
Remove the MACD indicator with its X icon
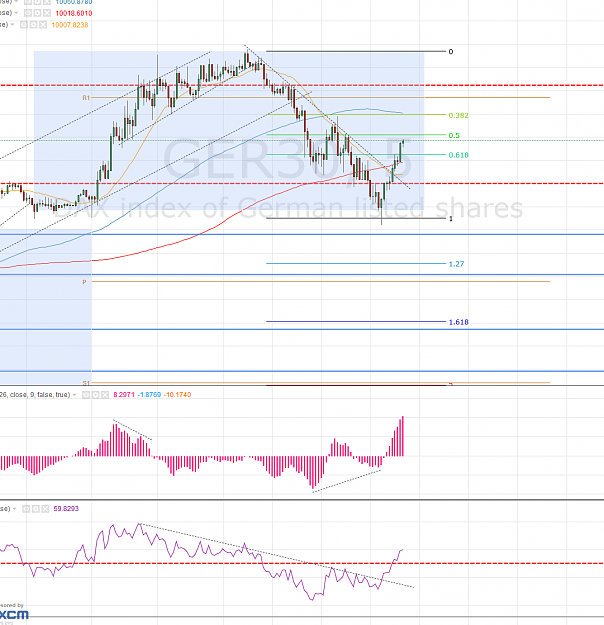[x=105, y=395]
